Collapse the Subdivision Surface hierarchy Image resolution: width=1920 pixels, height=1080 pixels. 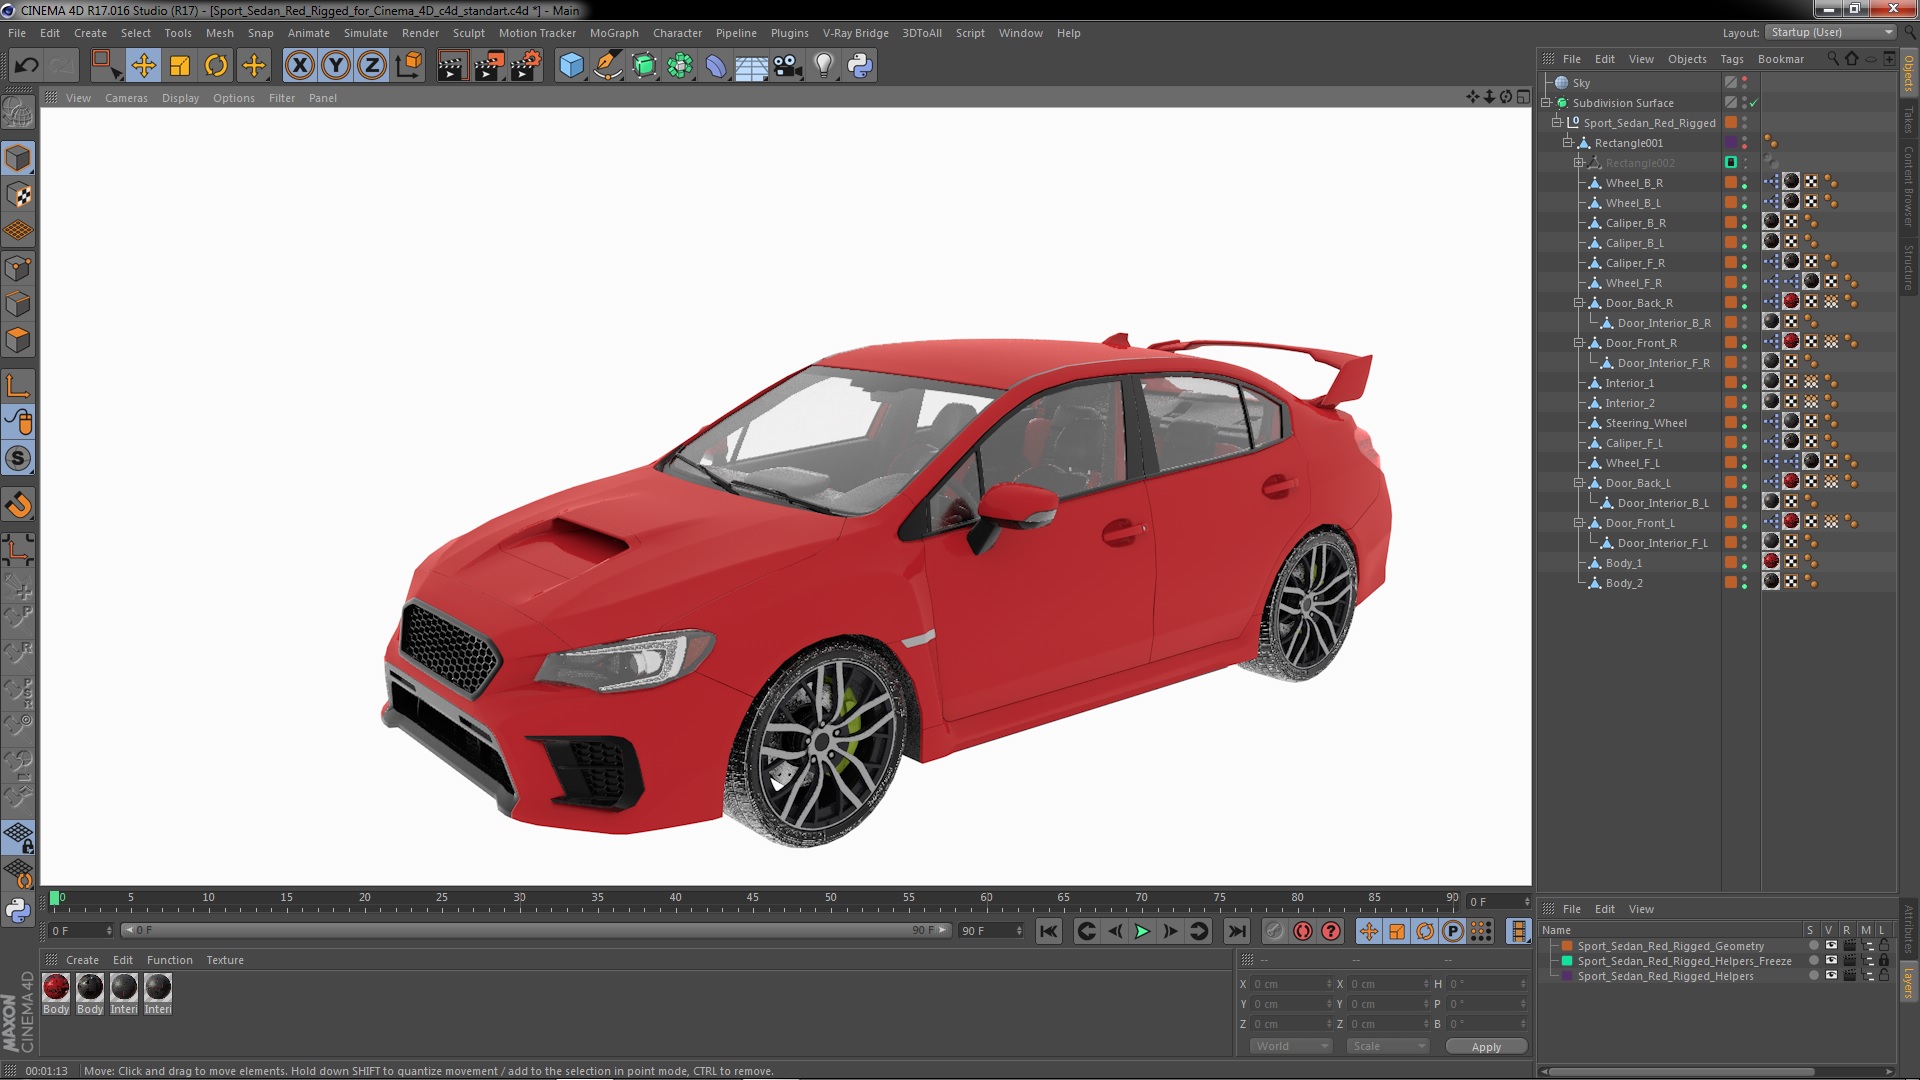point(1546,103)
